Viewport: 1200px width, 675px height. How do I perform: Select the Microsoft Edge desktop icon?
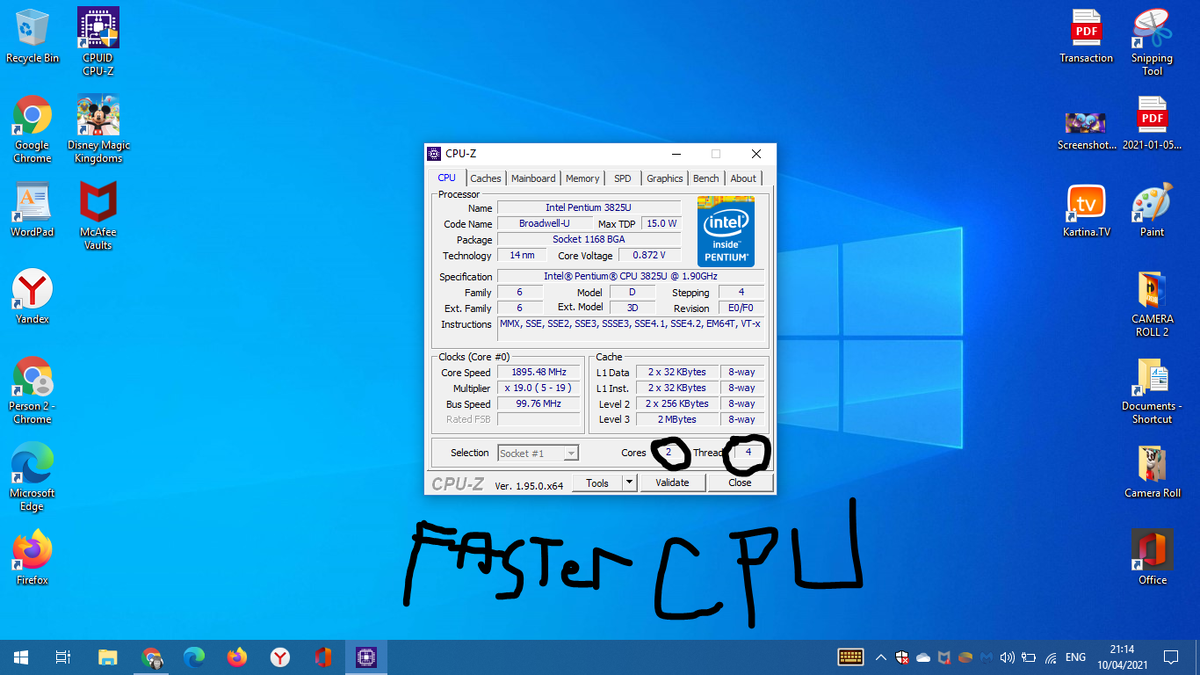[x=32, y=477]
